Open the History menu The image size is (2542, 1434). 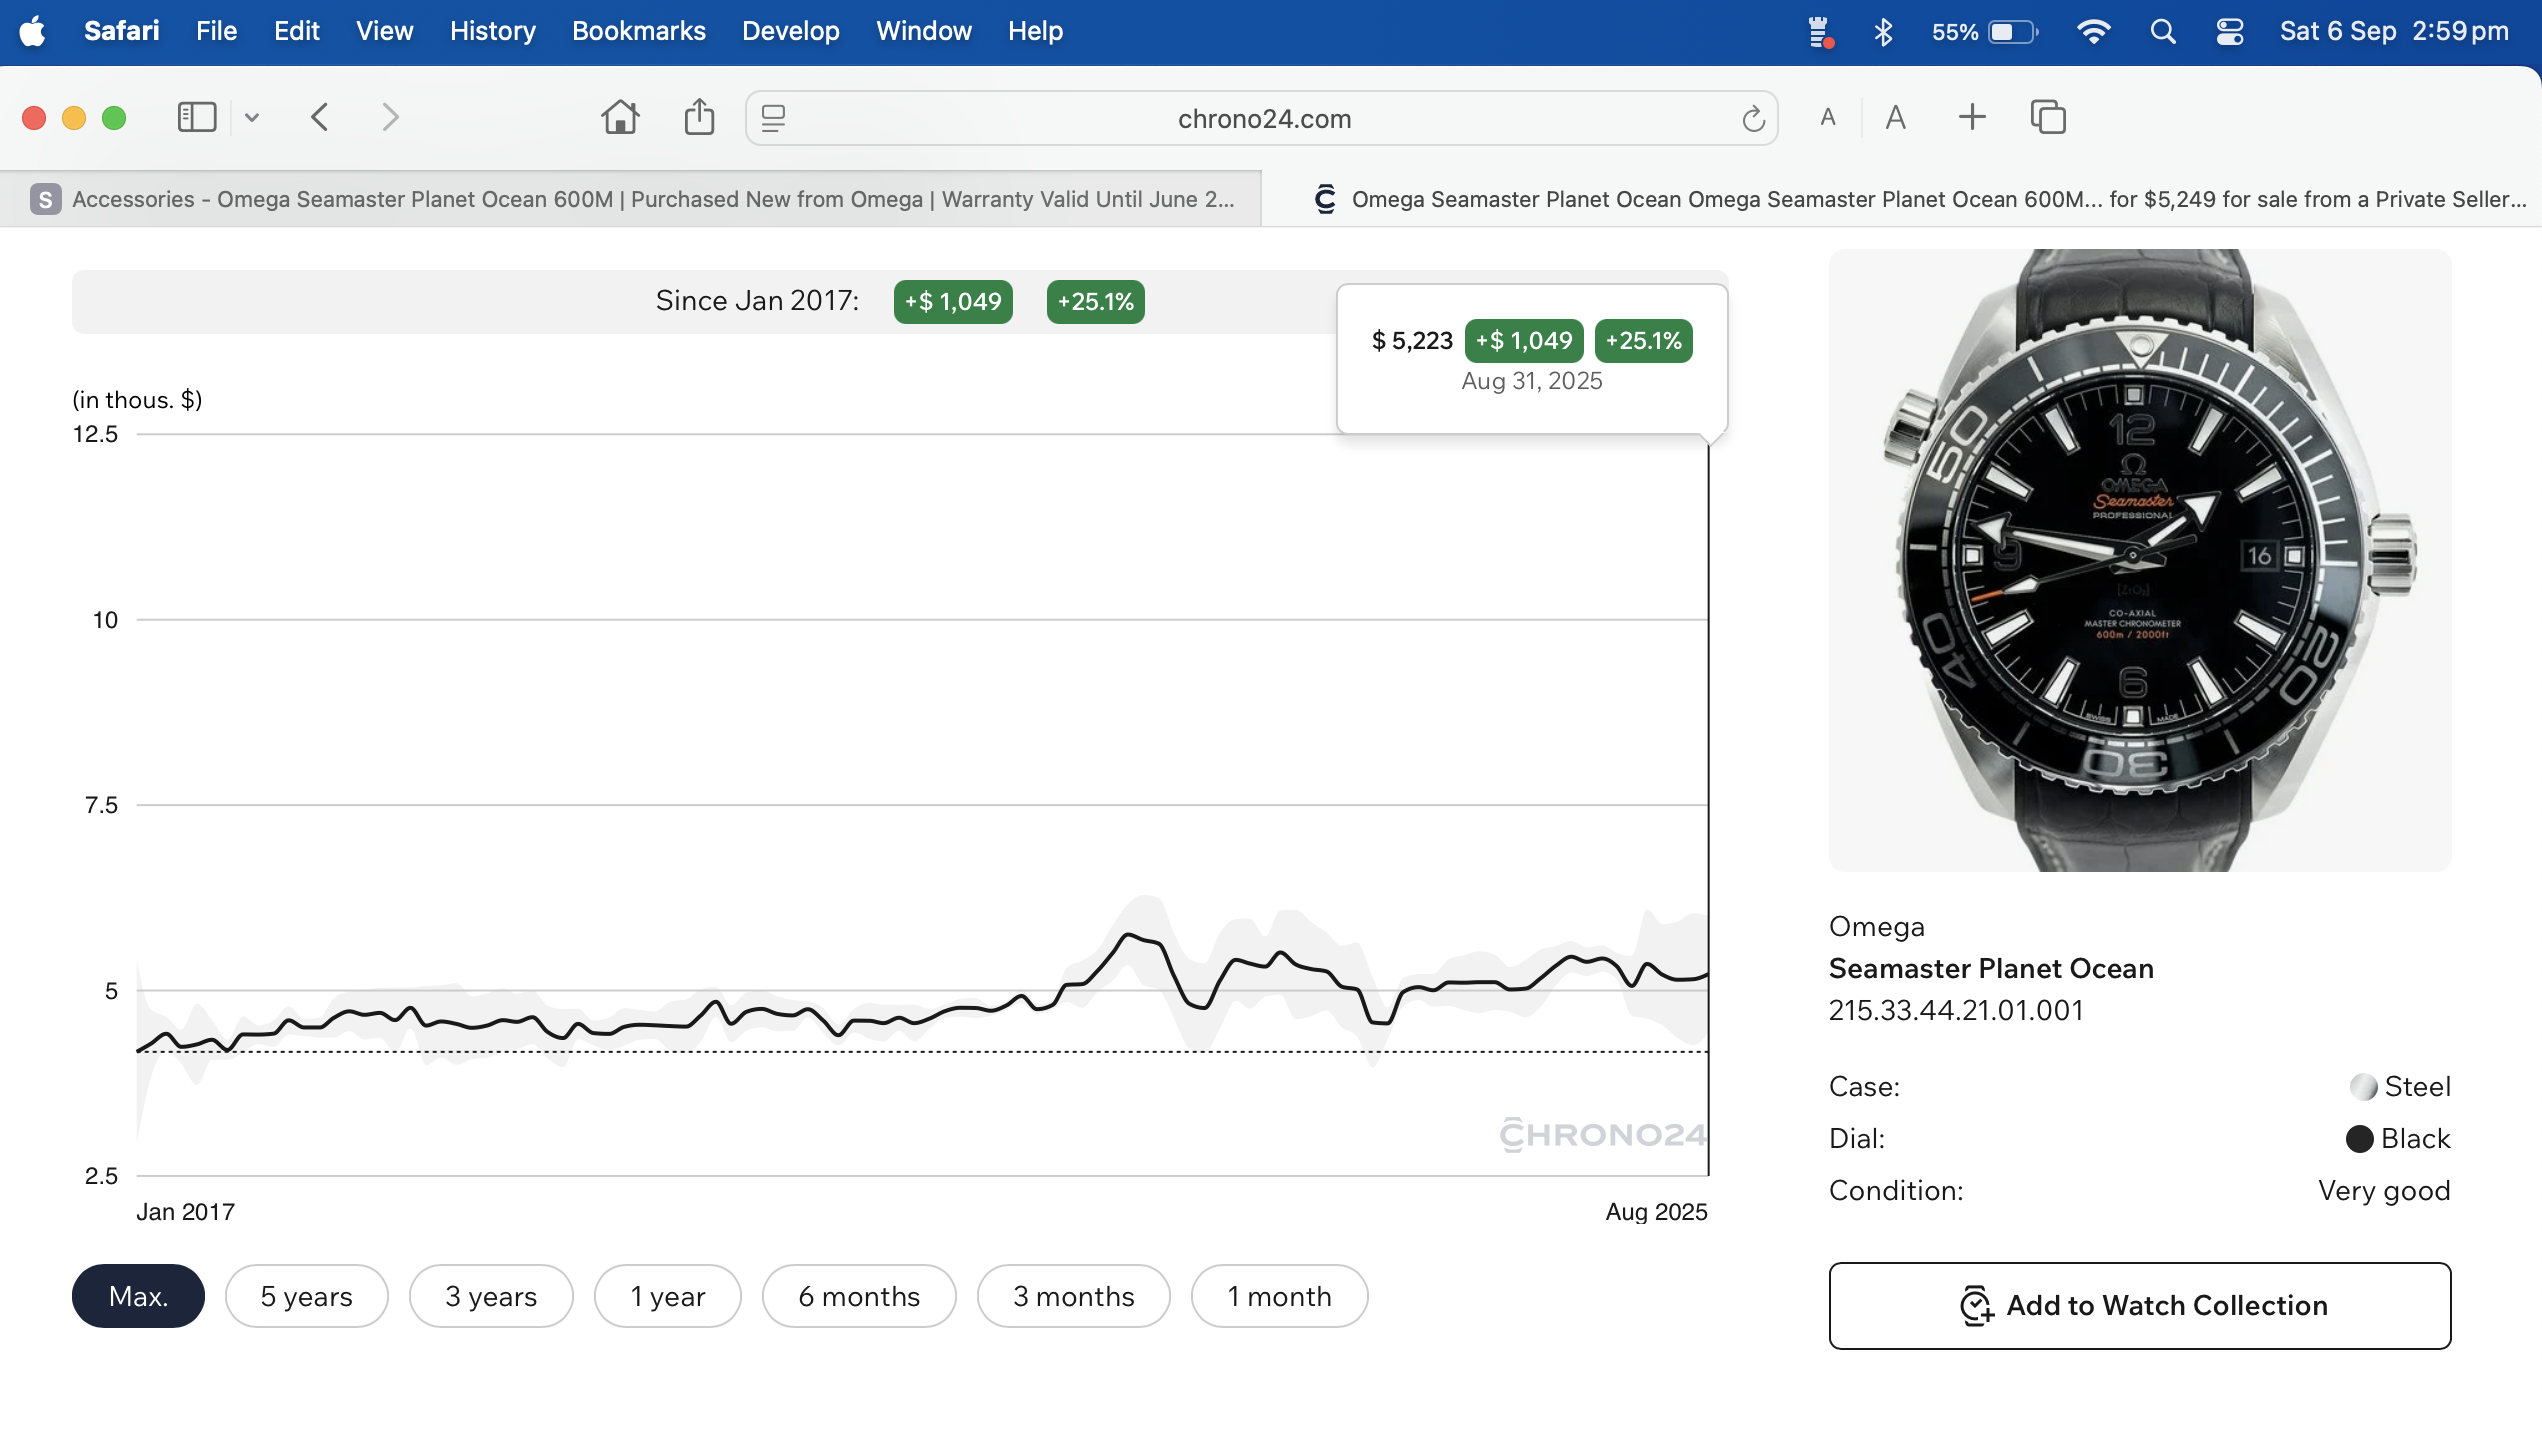click(x=492, y=31)
